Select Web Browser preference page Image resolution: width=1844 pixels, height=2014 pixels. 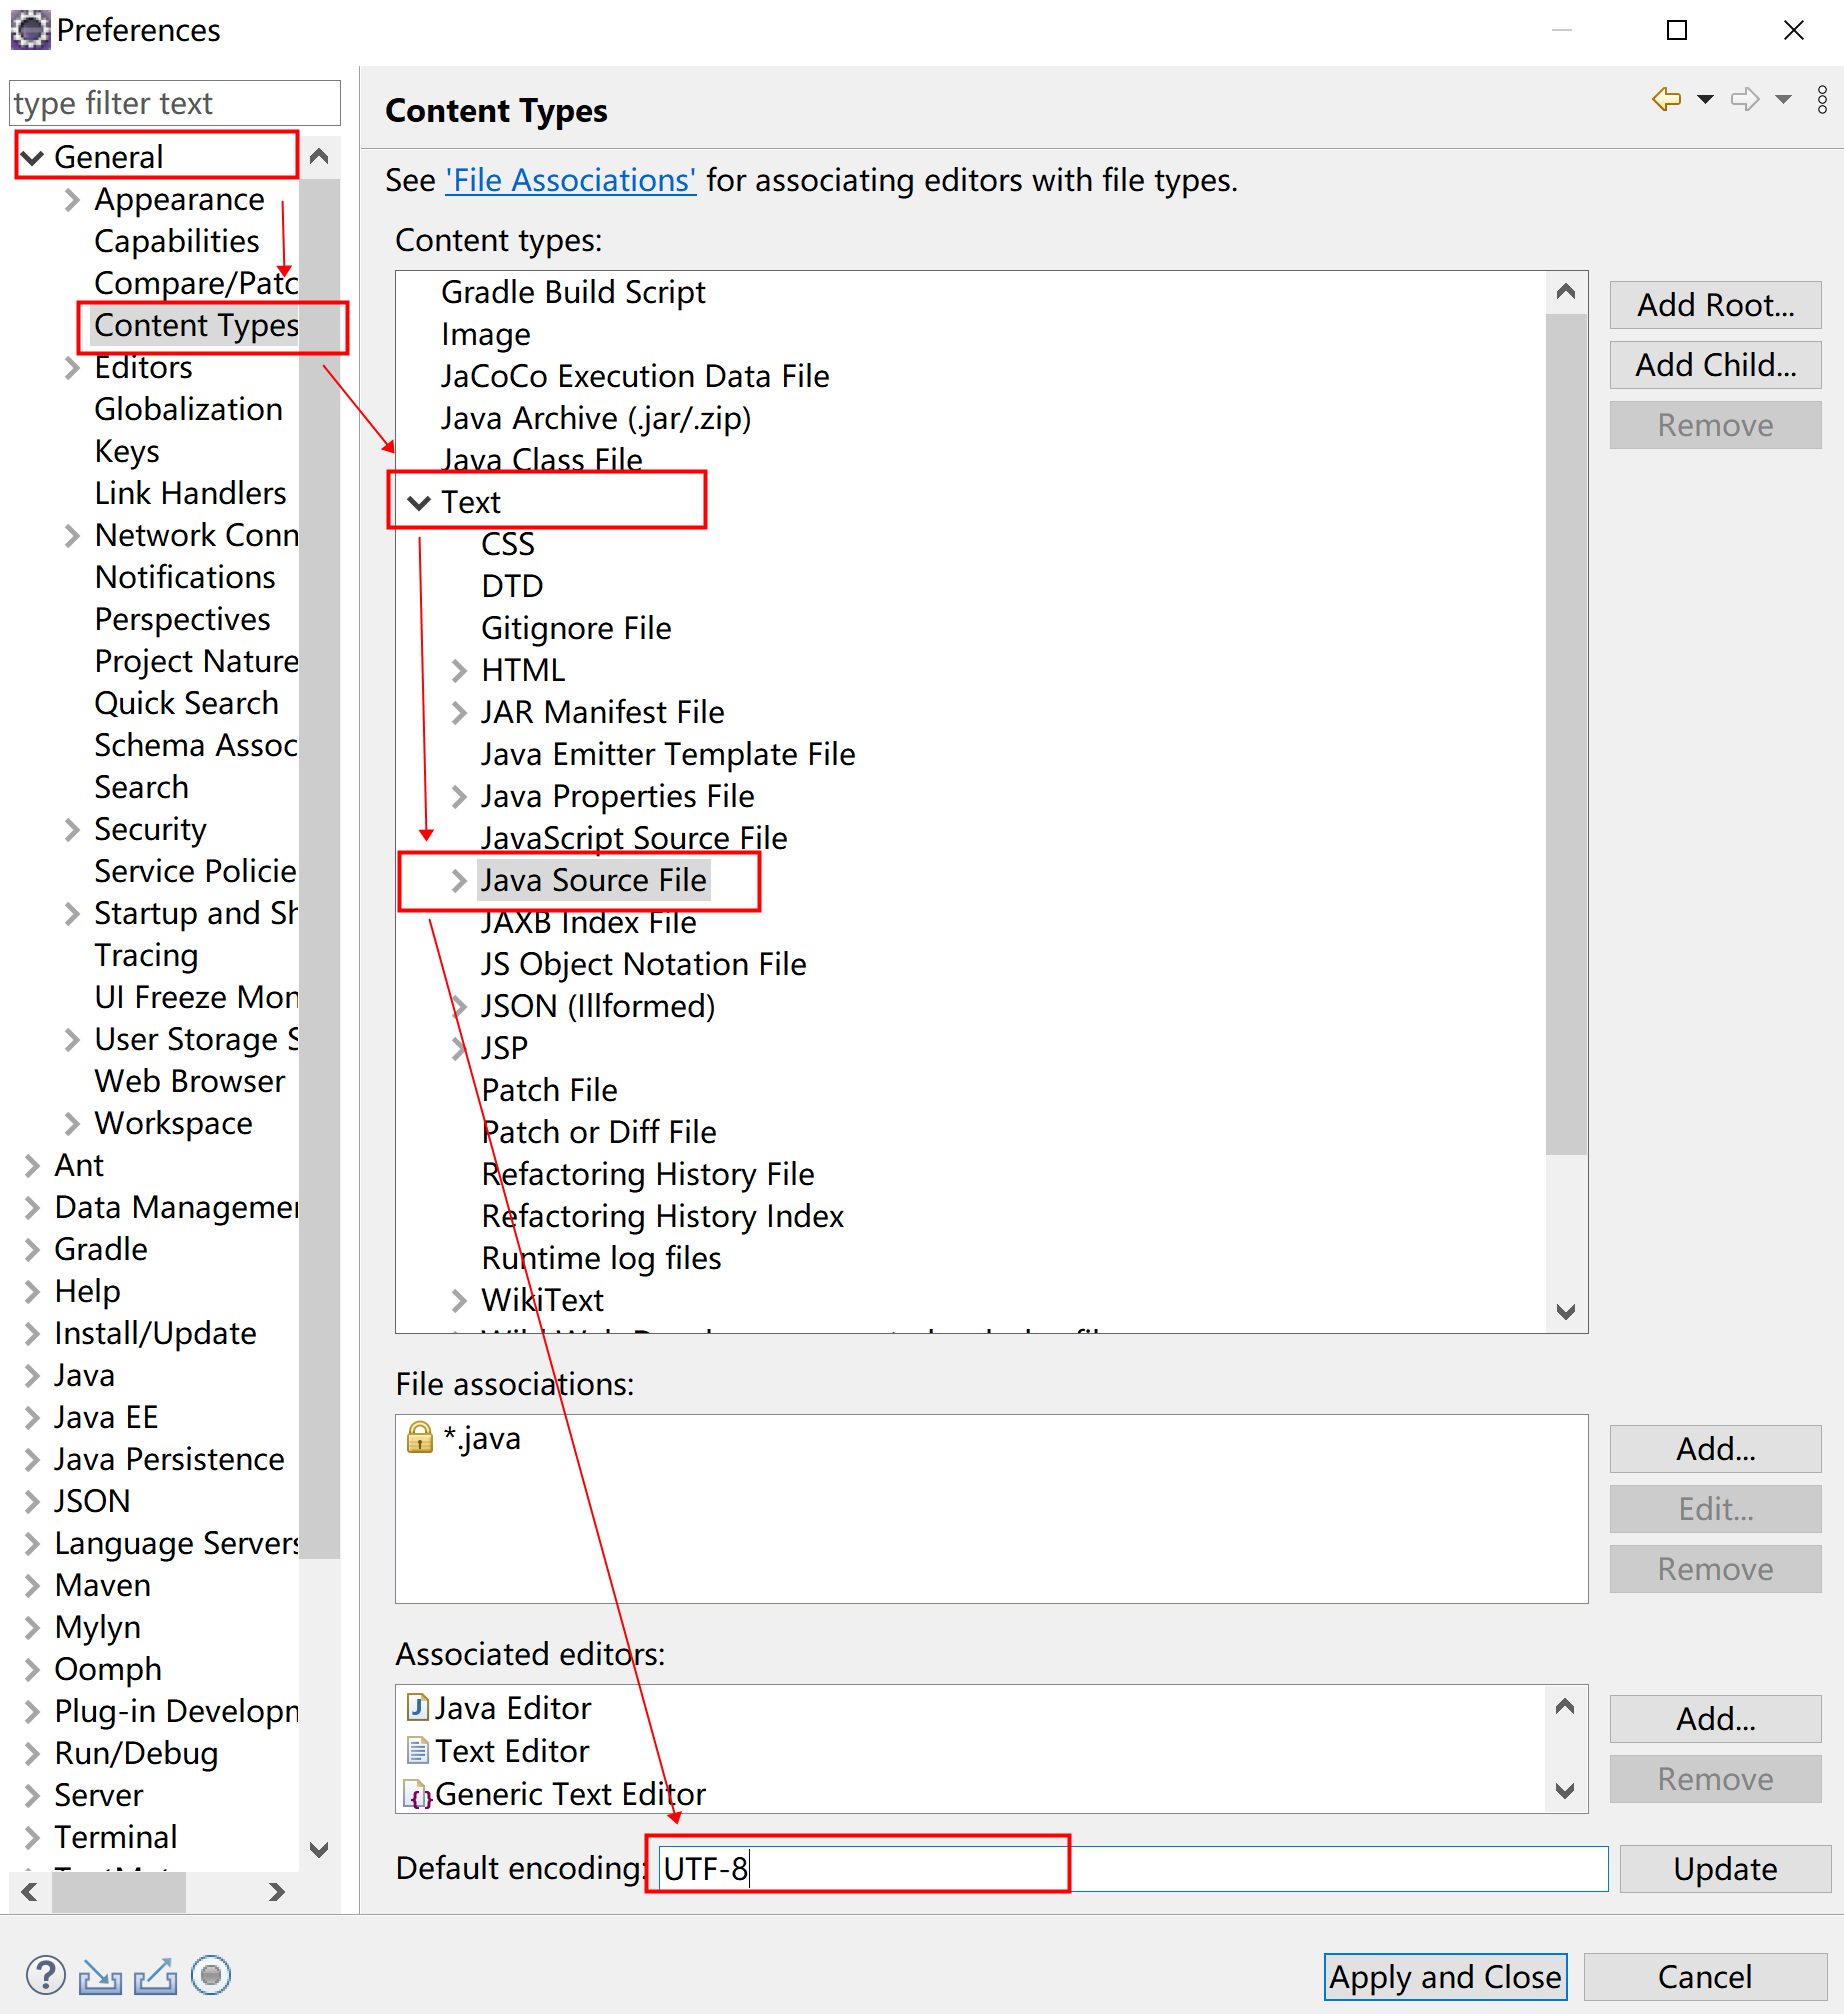[x=190, y=1082]
